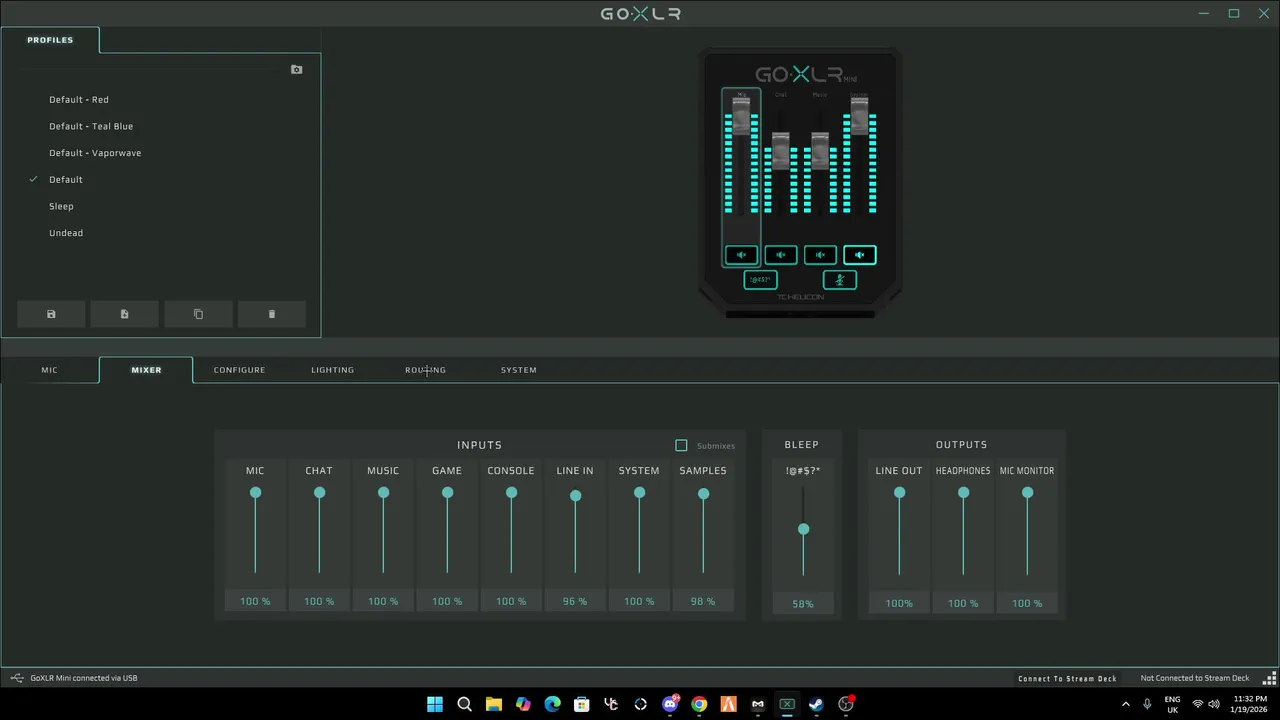The width and height of the screenshot is (1280, 720).
Task: Click the GAME input volume slider
Action: [447, 532]
